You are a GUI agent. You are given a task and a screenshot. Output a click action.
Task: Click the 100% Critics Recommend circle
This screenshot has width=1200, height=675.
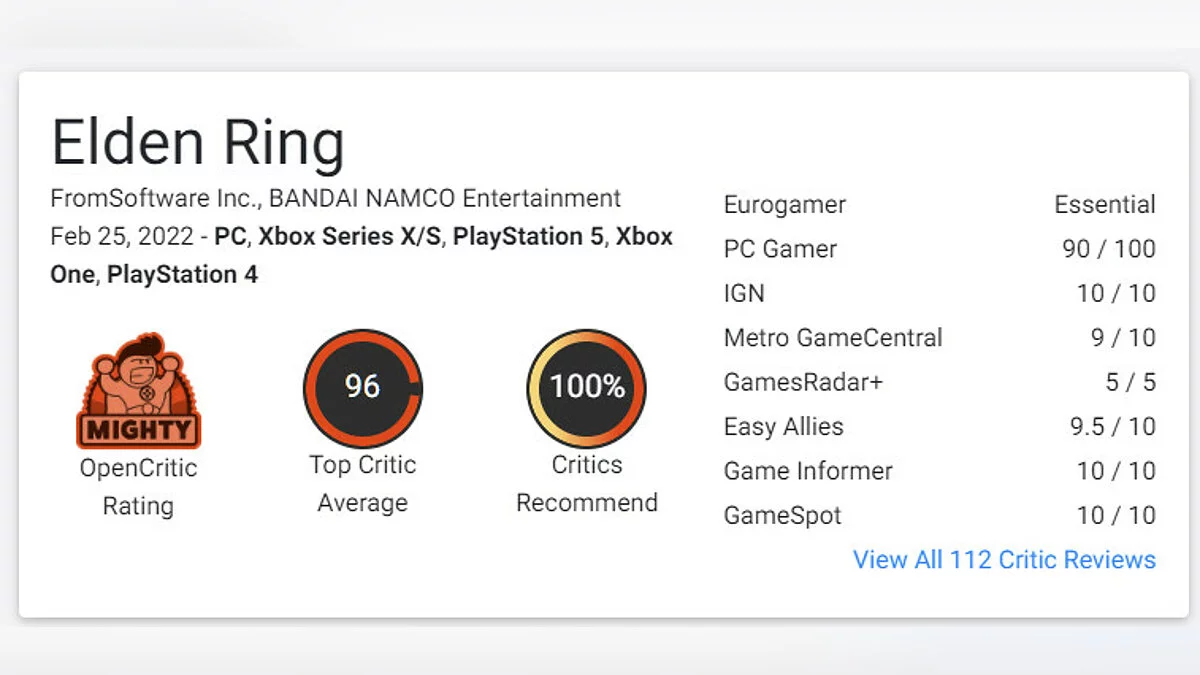coord(586,388)
